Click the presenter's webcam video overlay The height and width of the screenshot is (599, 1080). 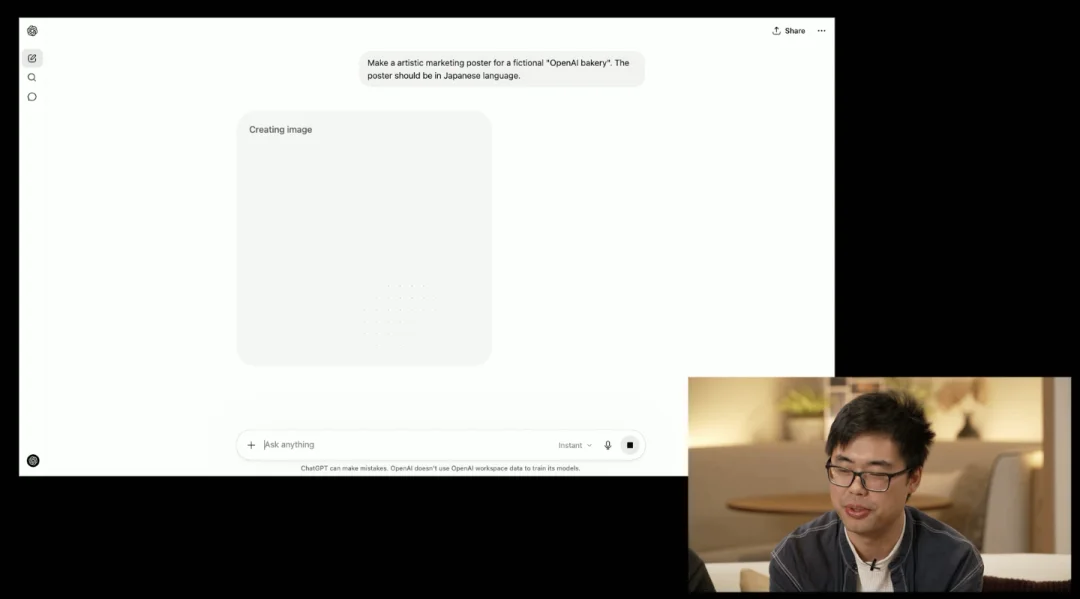[878, 484]
